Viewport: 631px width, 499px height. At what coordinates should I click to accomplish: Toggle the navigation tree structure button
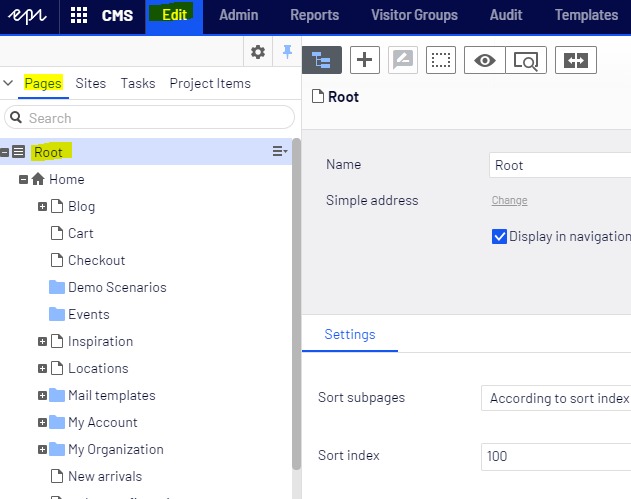coord(322,60)
